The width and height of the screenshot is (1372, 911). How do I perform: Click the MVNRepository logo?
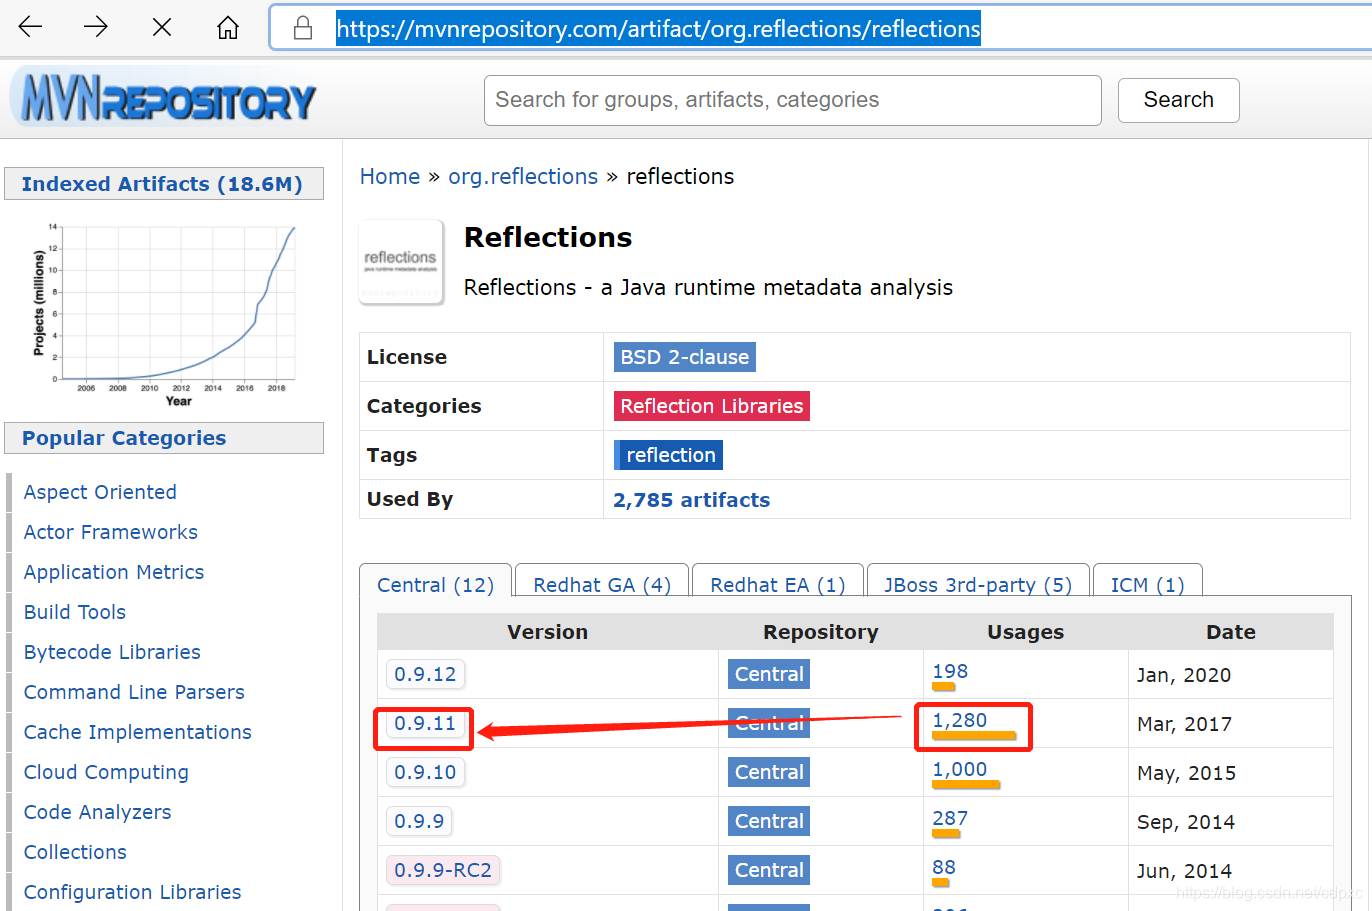point(166,98)
